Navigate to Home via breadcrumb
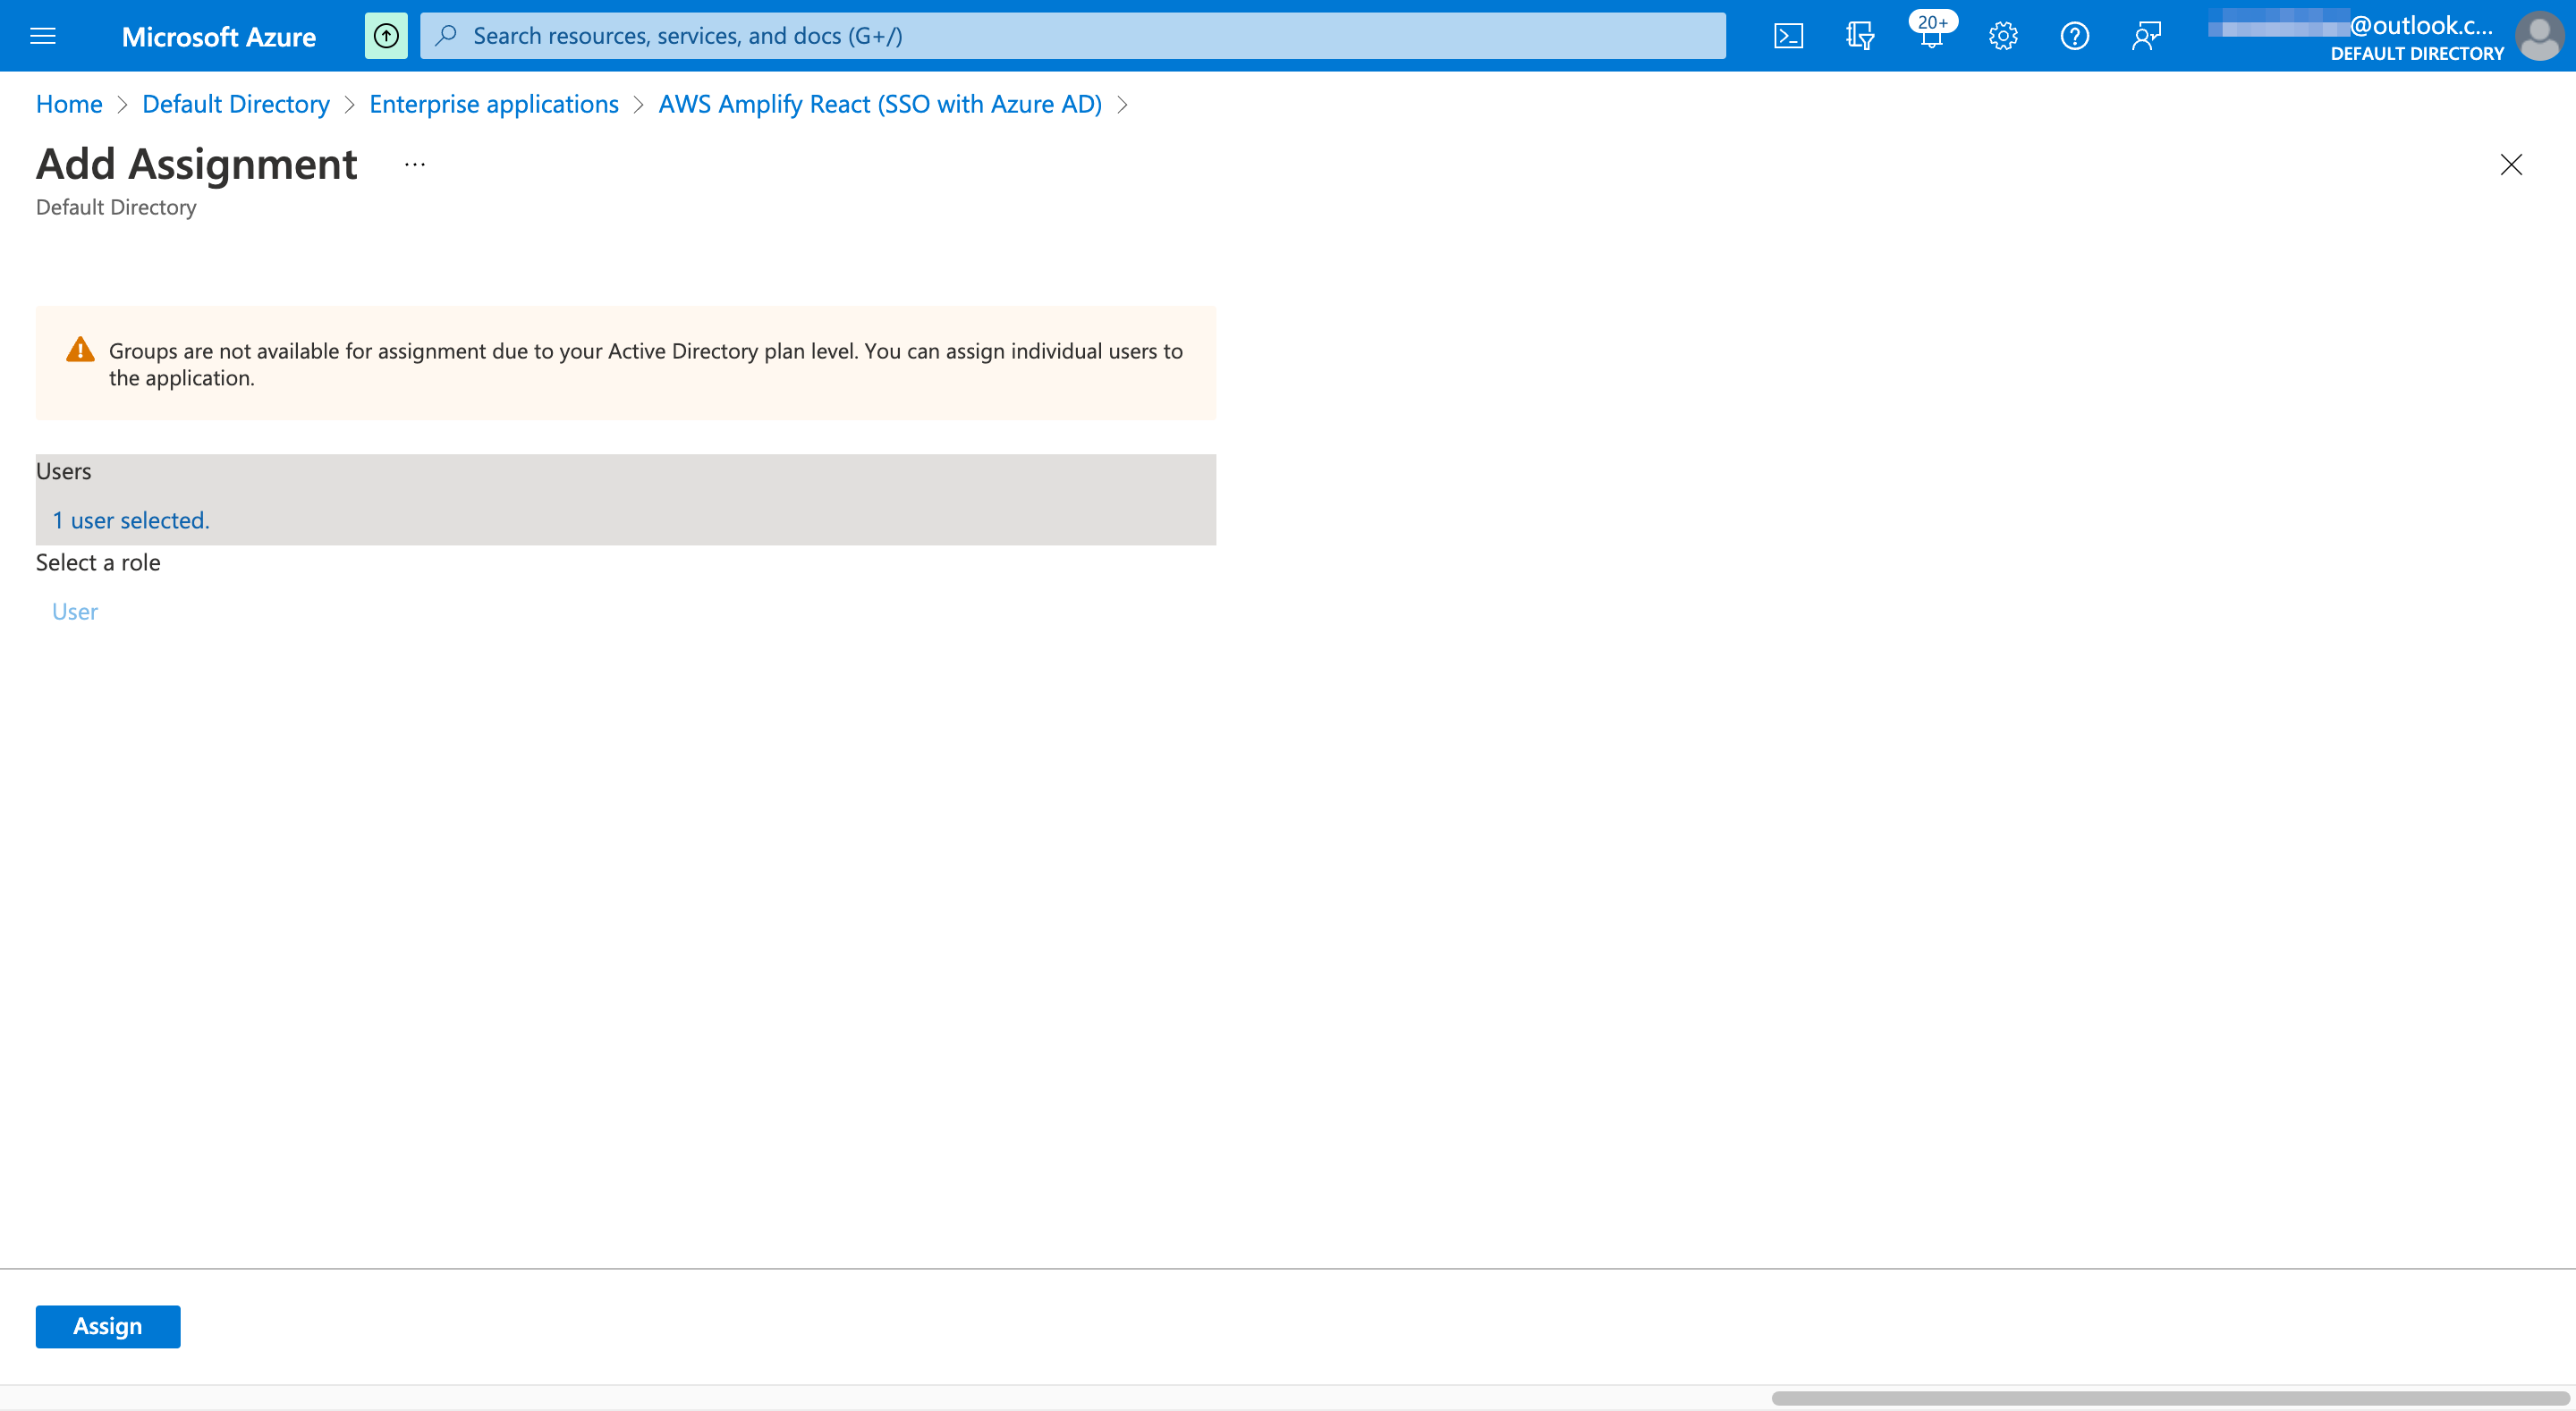This screenshot has height=1411, width=2576. (68, 103)
